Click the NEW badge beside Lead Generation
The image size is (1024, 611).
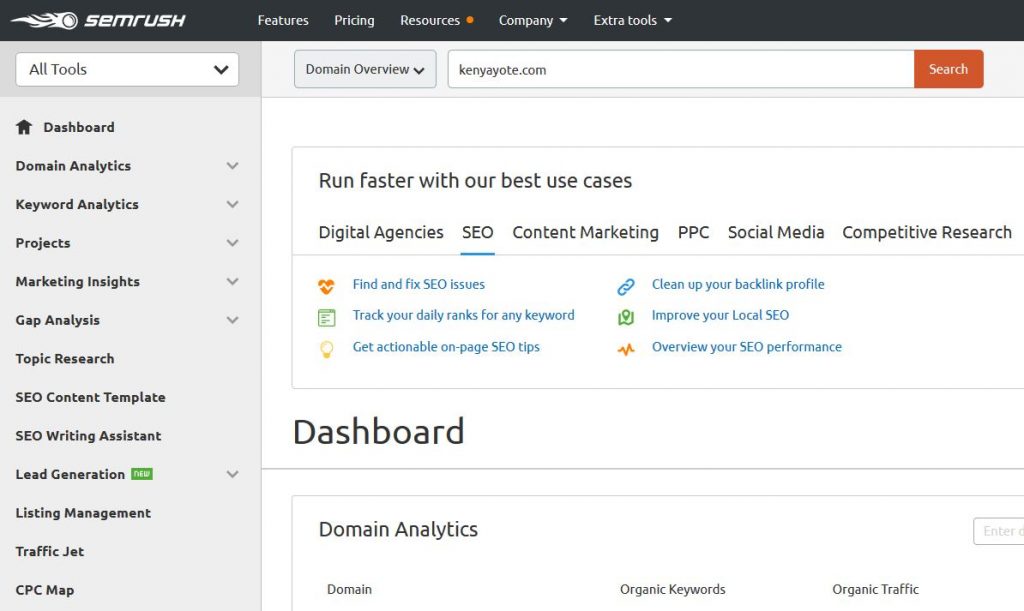[x=142, y=474]
